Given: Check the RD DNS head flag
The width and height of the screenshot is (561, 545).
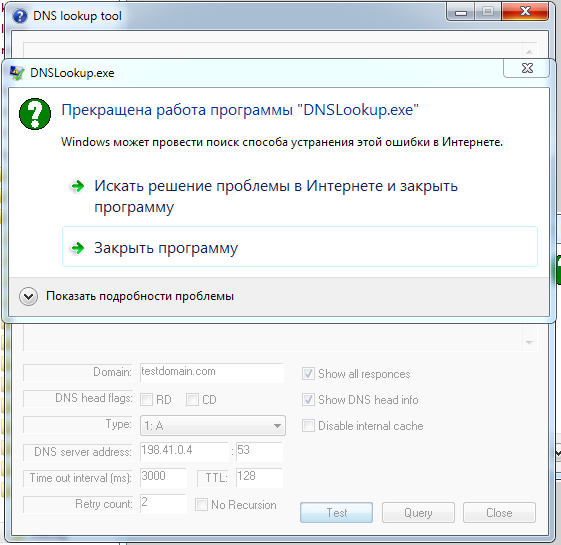Looking at the screenshot, I should coord(146,399).
